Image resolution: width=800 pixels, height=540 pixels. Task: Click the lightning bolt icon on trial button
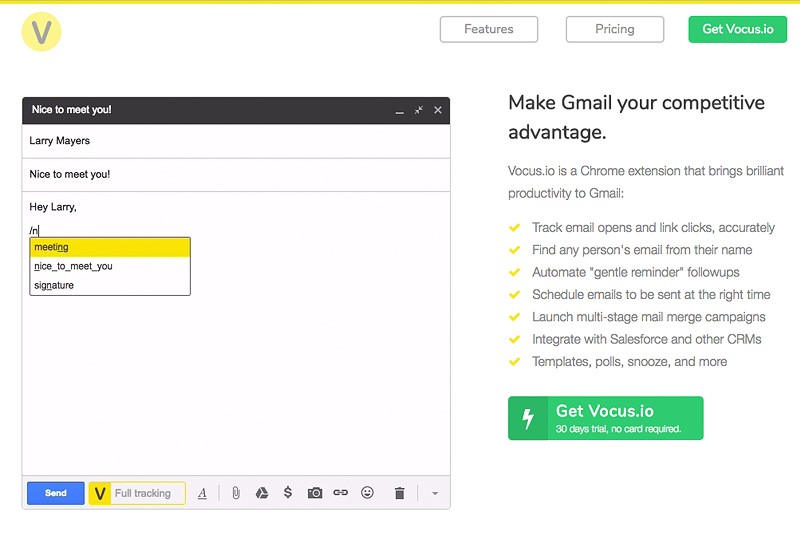[x=528, y=419]
